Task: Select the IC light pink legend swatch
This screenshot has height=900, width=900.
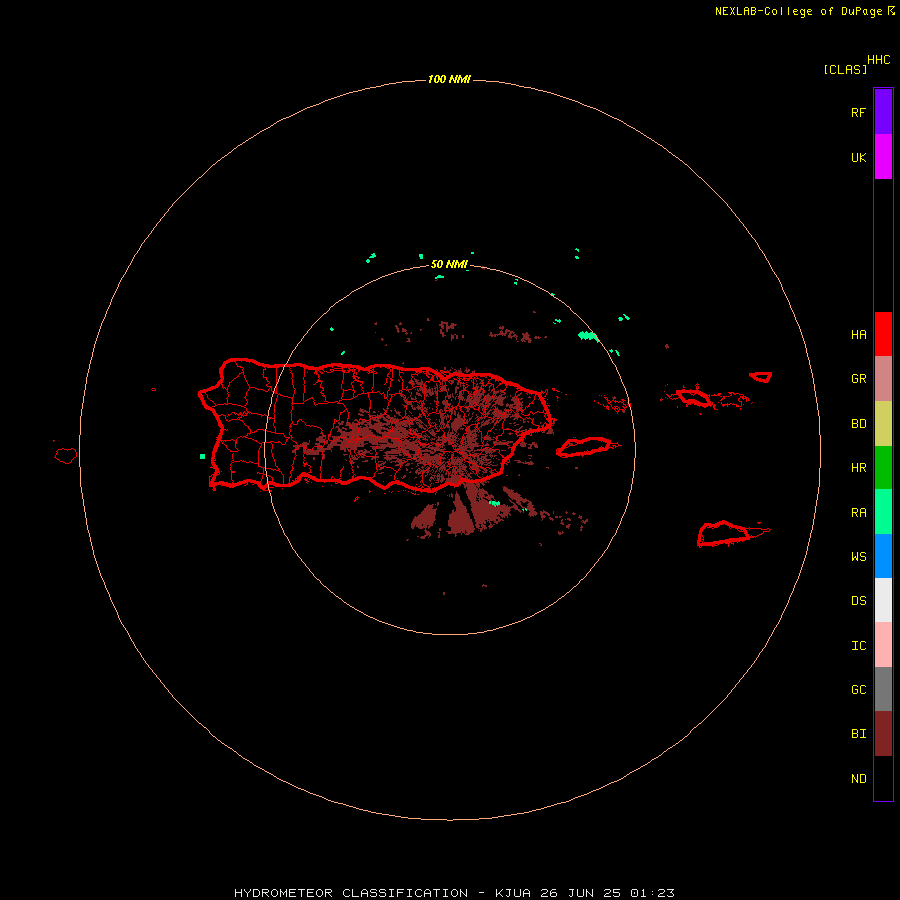Action: click(x=883, y=645)
